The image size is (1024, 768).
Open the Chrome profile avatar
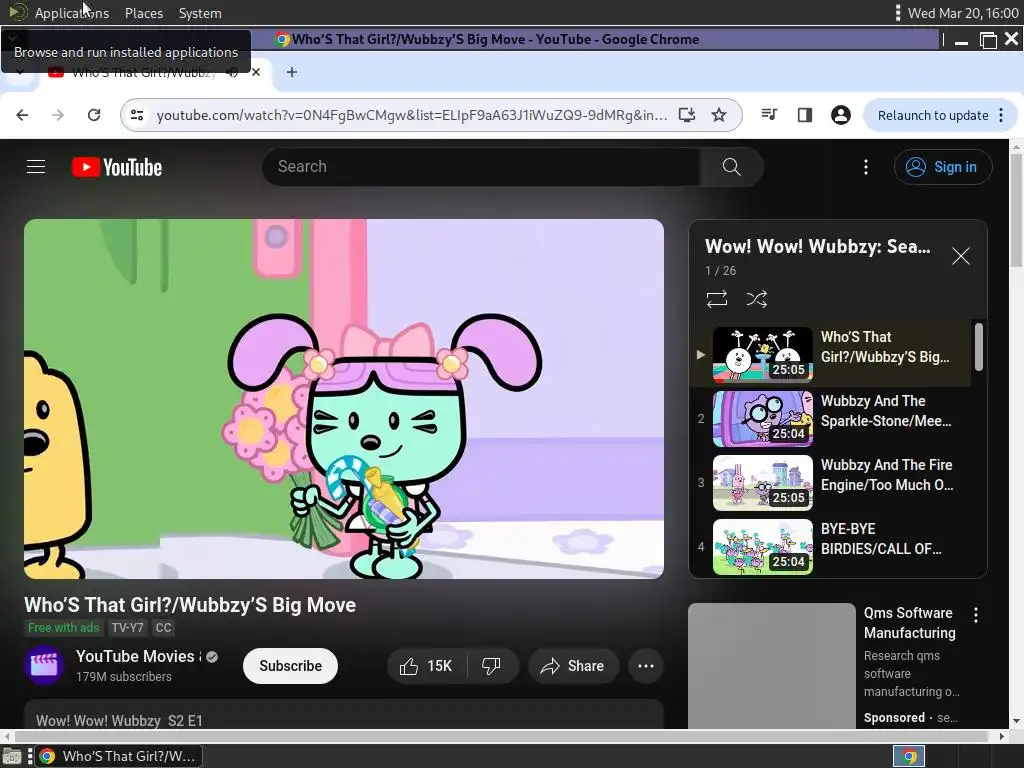[840, 115]
